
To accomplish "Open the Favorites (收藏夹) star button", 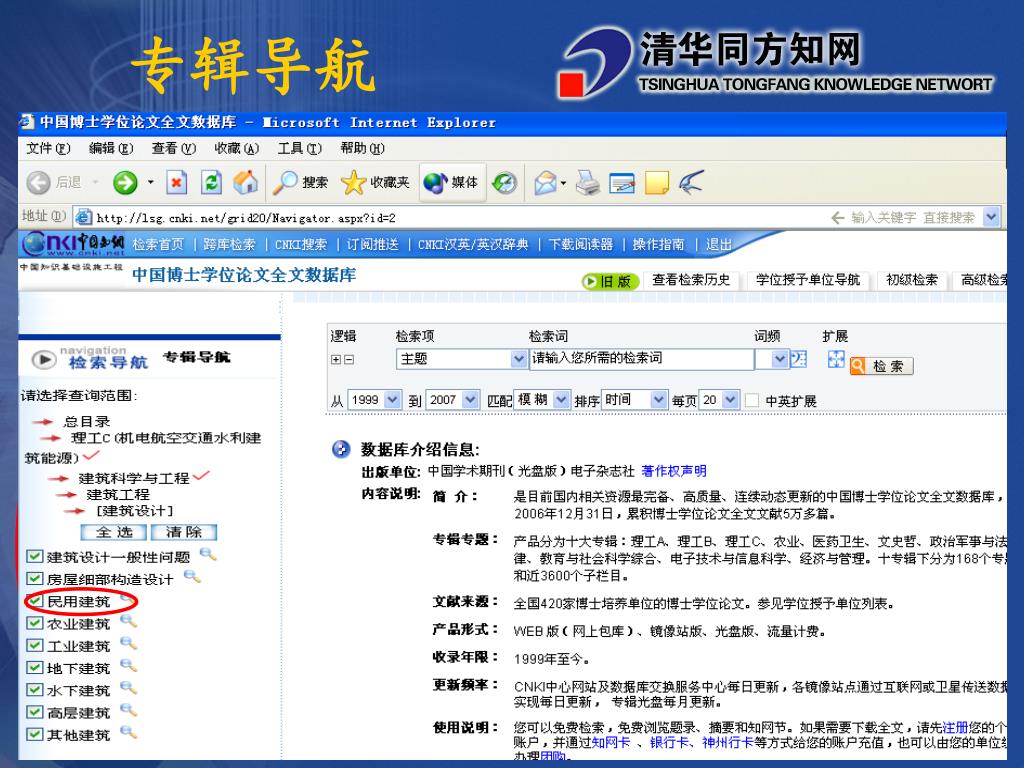I will (376, 182).
